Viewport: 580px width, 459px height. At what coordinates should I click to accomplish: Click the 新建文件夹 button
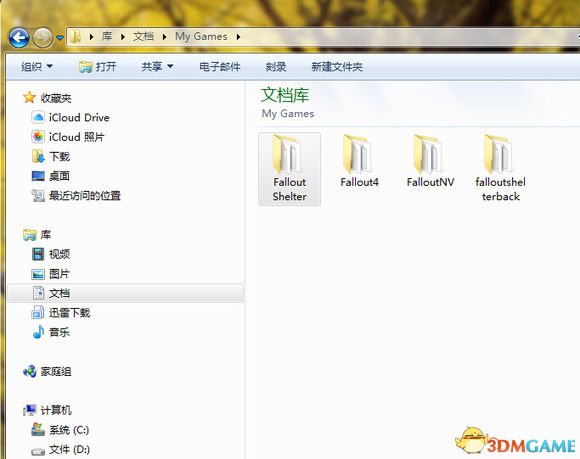pyautogui.click(x=337, y=67)
